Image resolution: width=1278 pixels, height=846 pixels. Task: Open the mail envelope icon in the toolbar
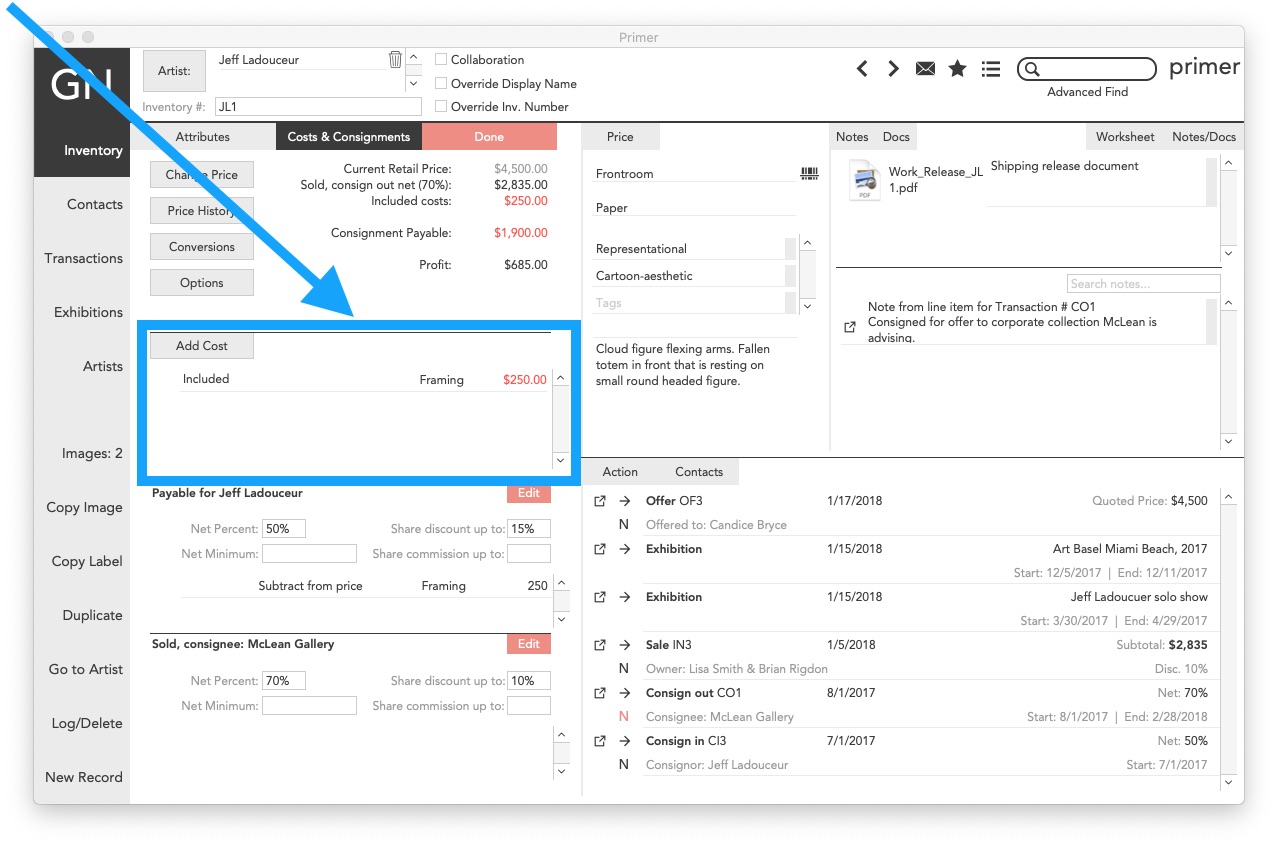point(924,68)
